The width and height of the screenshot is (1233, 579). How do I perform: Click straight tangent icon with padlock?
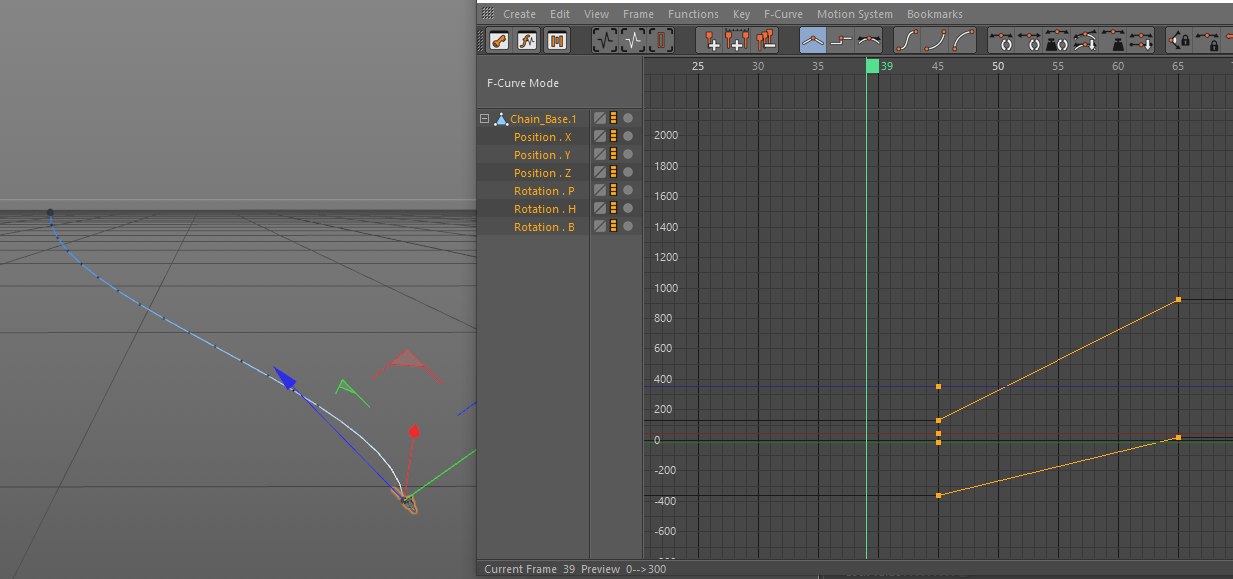click(1207, 41)
